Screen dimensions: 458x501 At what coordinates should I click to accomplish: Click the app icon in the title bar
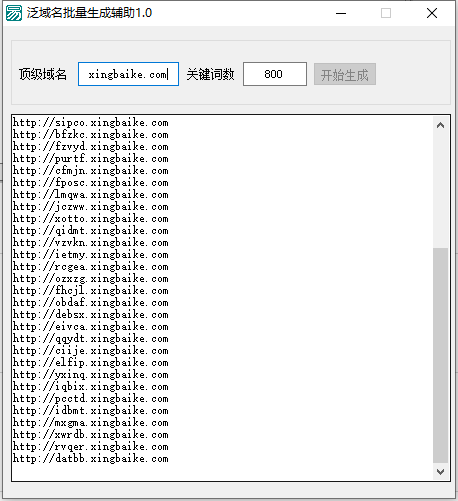click(14, 13)
